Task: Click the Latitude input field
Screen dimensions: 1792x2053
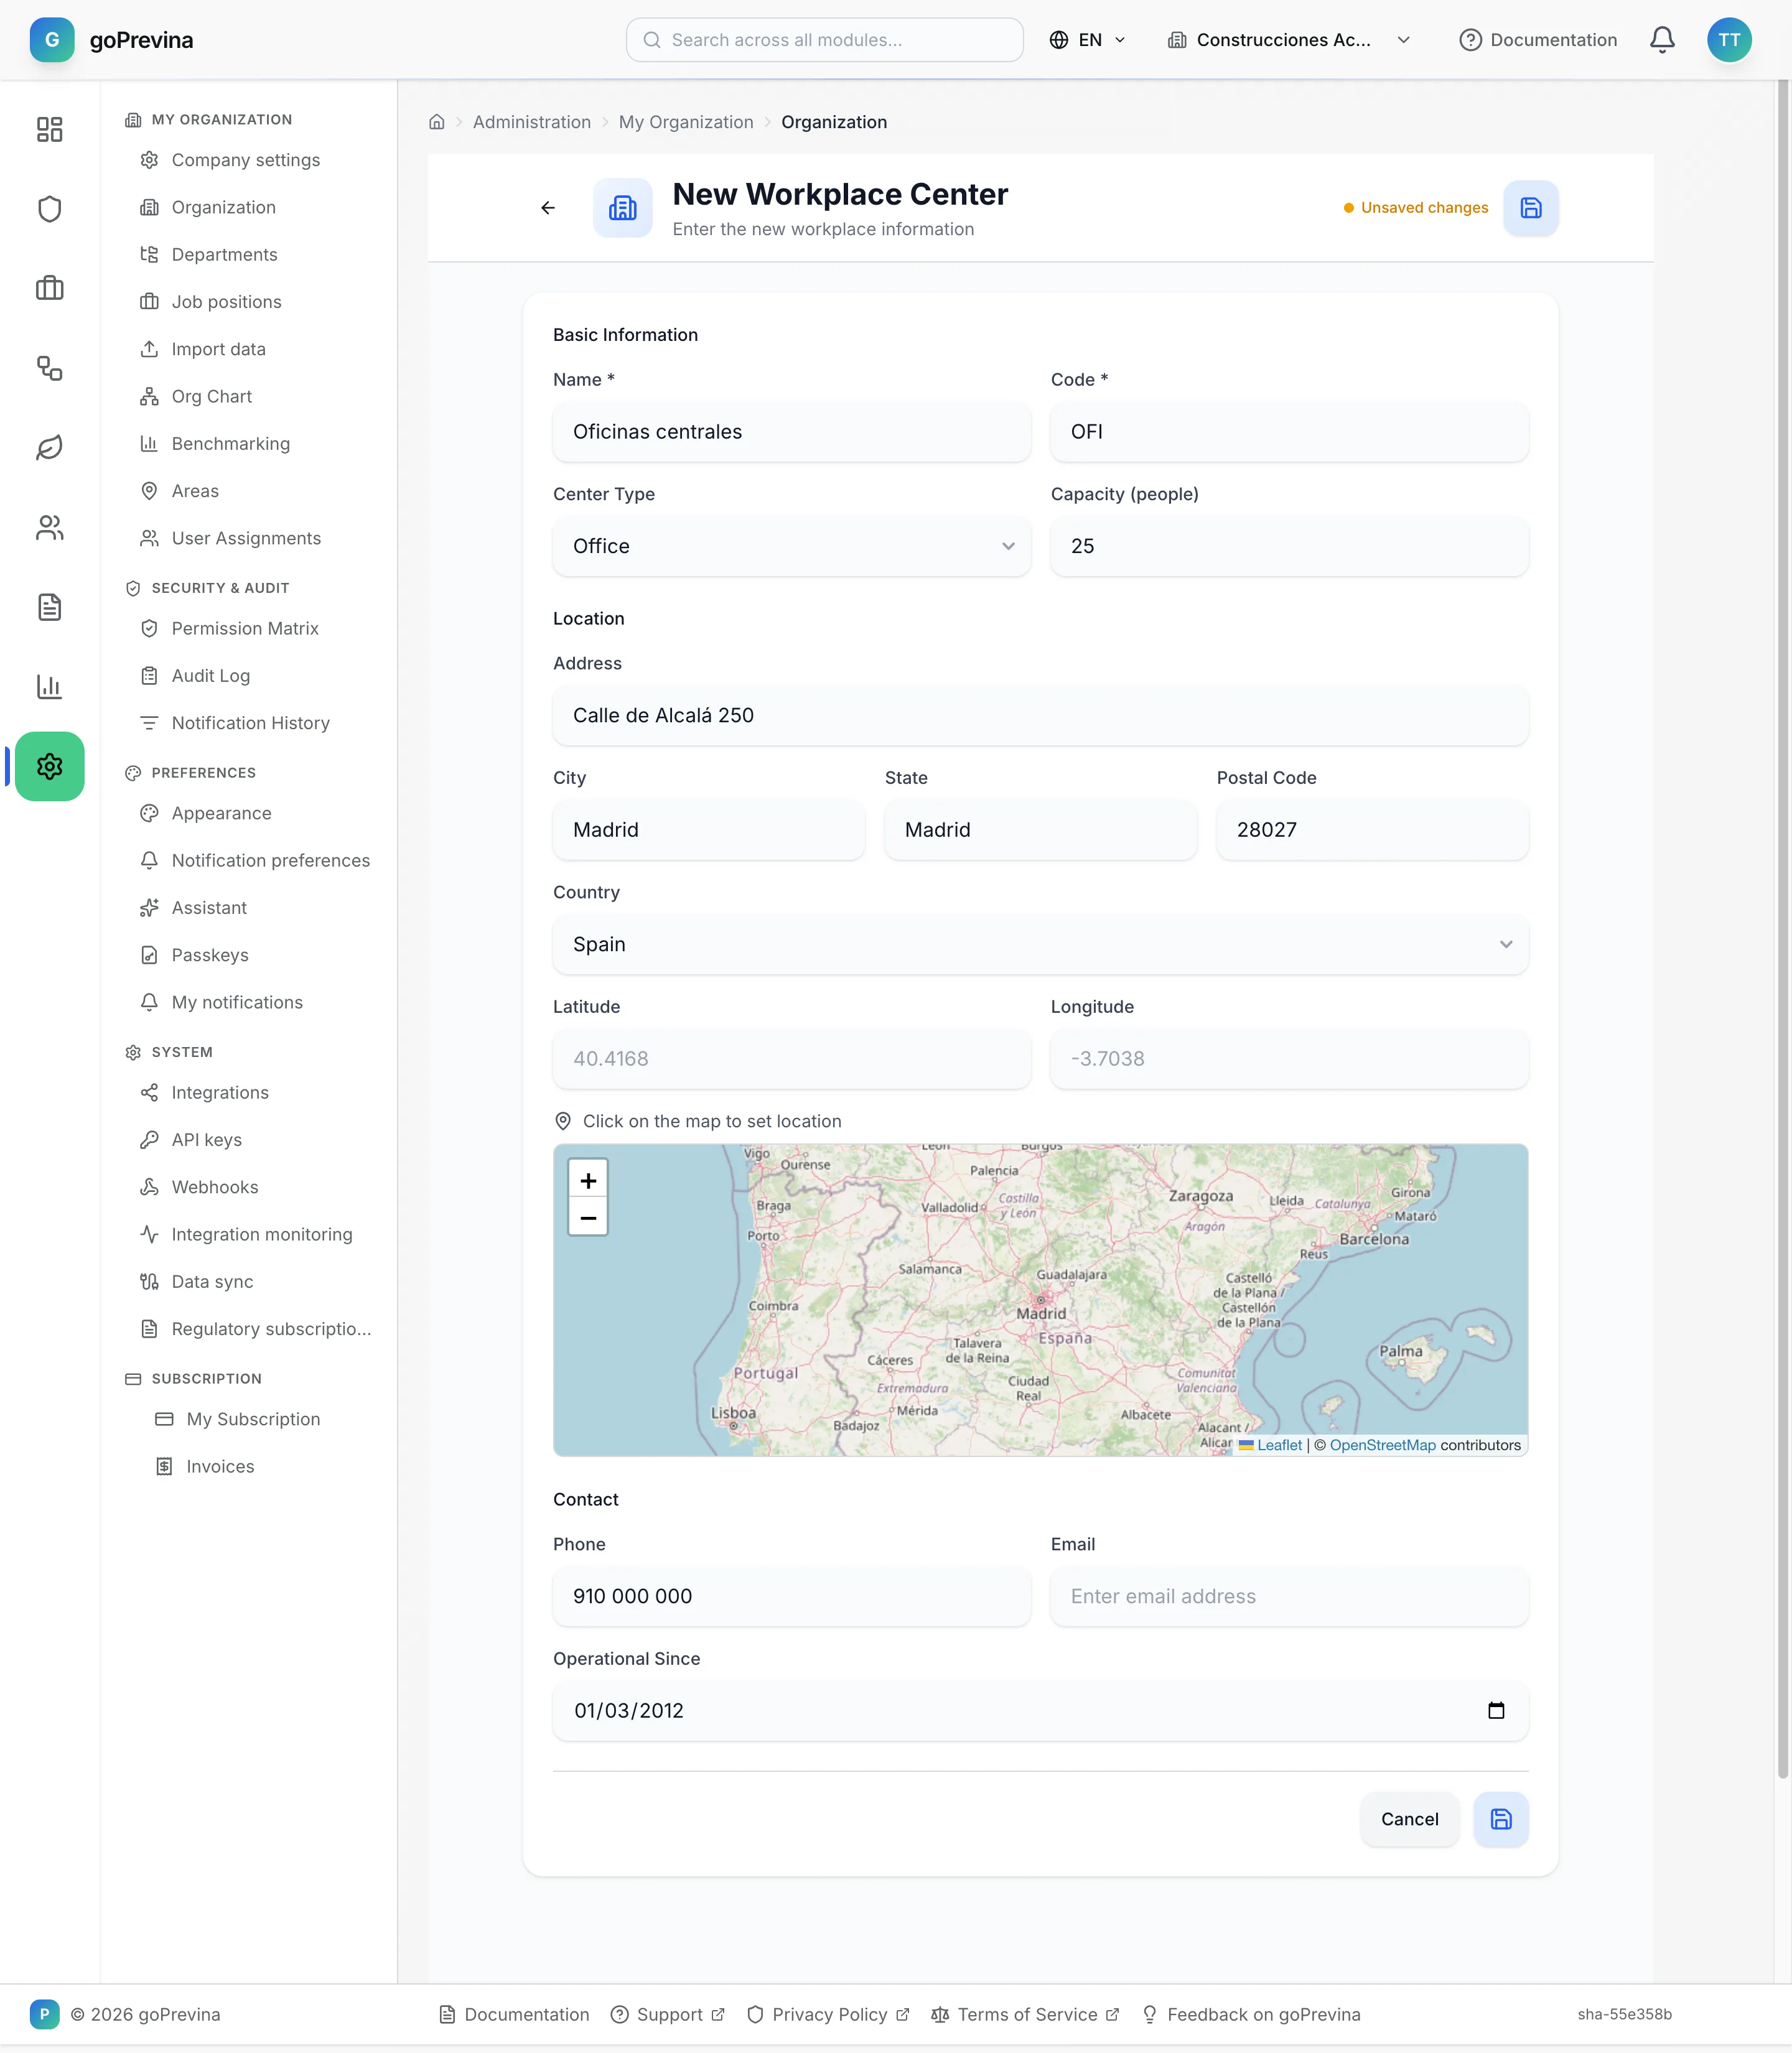Action: 791,1059
